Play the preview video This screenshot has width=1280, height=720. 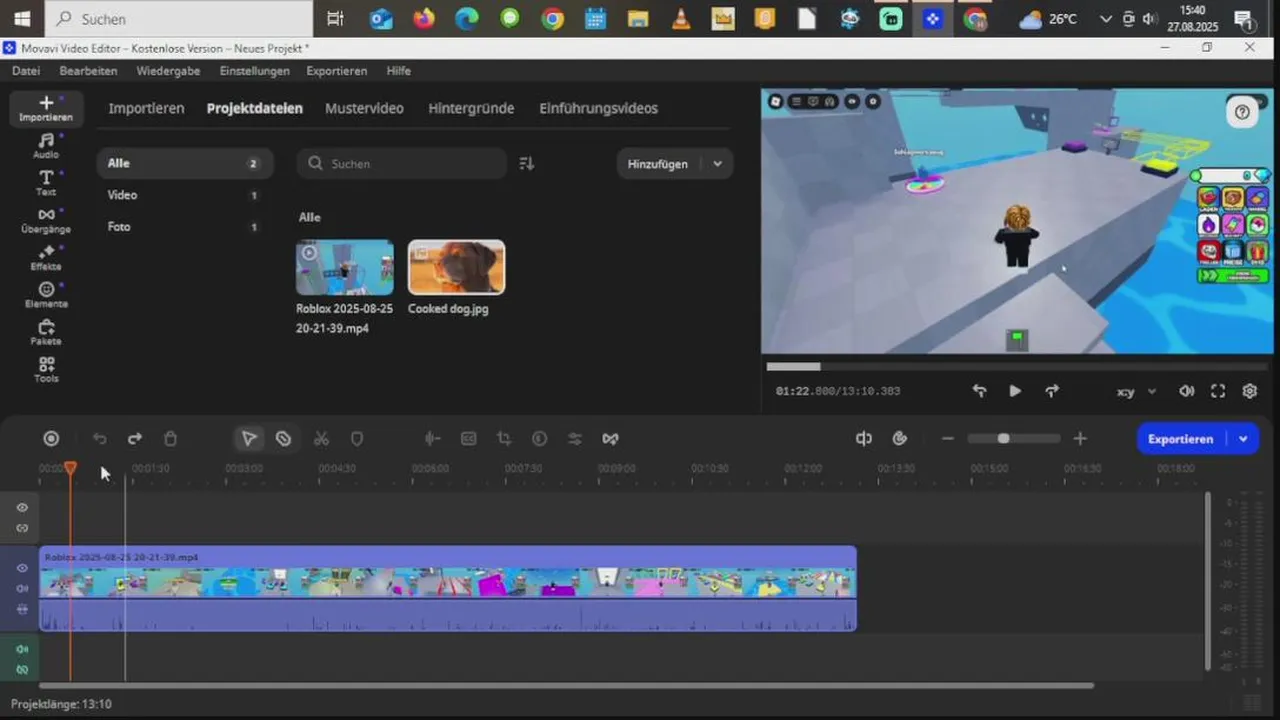tap(1015, 391)
